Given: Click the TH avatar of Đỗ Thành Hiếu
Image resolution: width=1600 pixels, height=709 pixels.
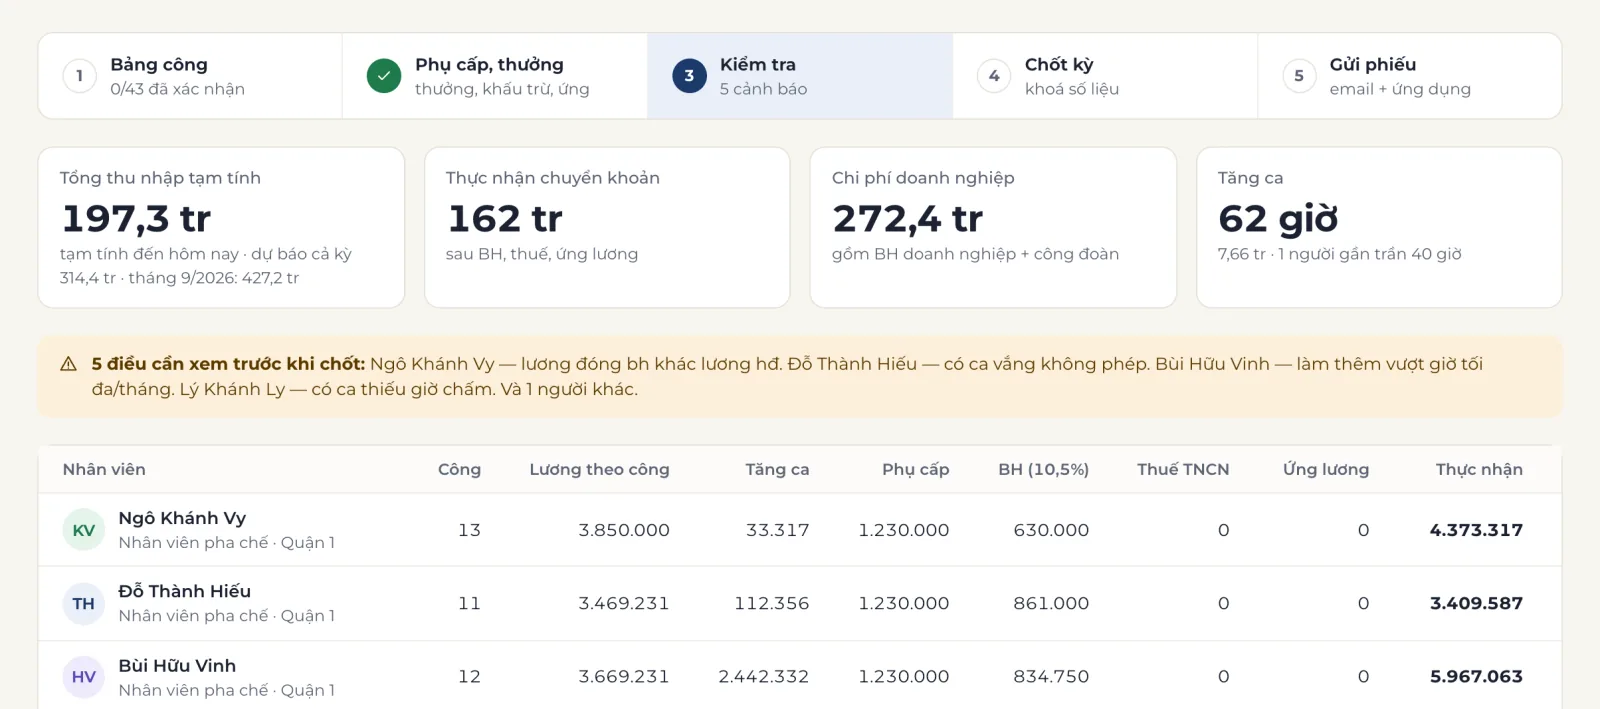Looking at the screenshot, I should [x=84, y=603].
